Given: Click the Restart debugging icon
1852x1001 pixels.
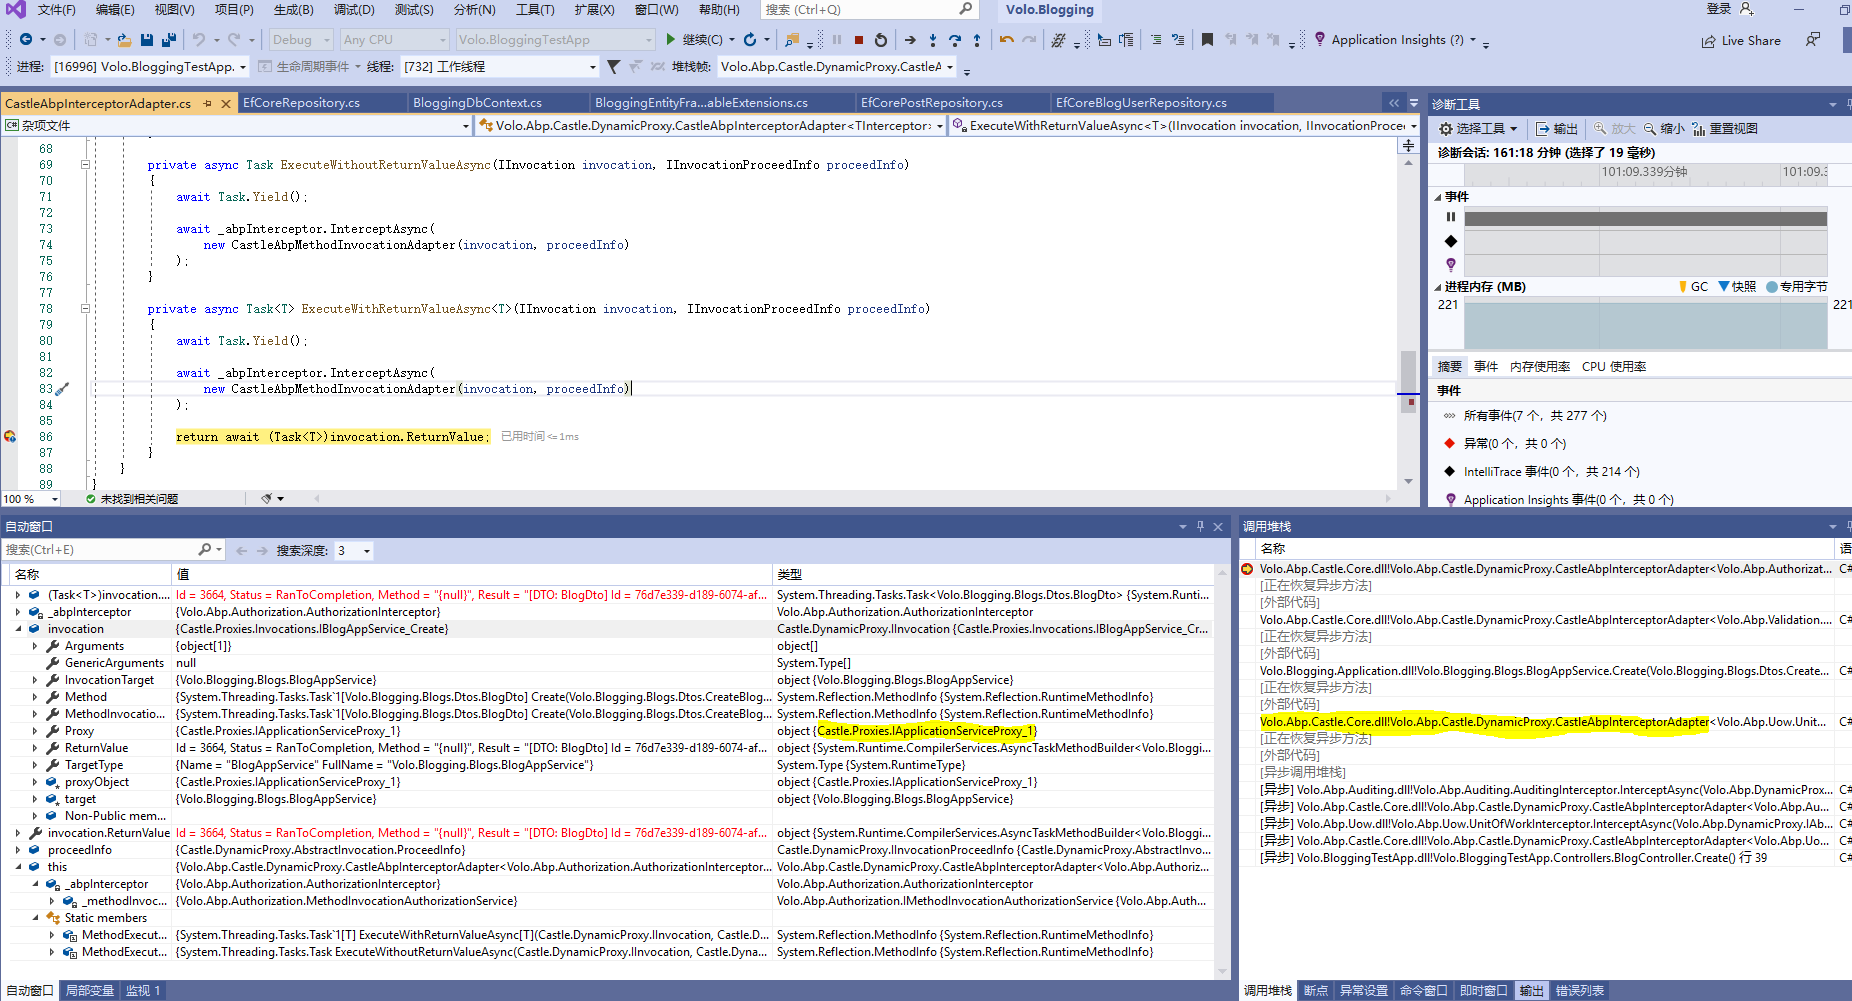Looking at the screenshot, I should click(880, 40).
